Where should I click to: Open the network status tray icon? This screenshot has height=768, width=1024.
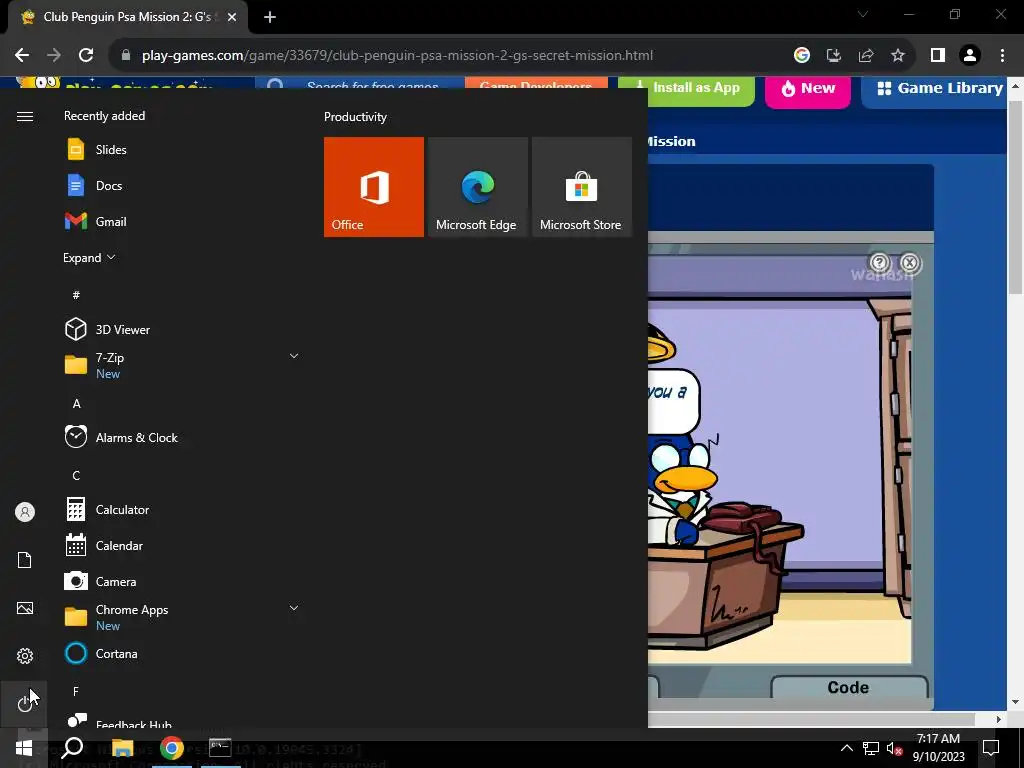coord(871,748)
